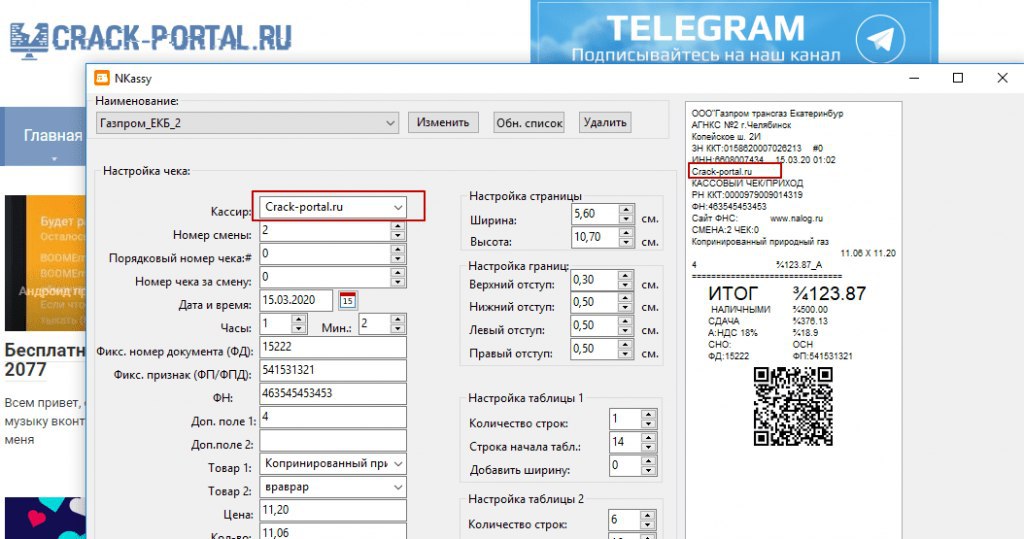Screen dimensions: 1024x539
Task: Click the Цена price field
Action: coord(333,511)
